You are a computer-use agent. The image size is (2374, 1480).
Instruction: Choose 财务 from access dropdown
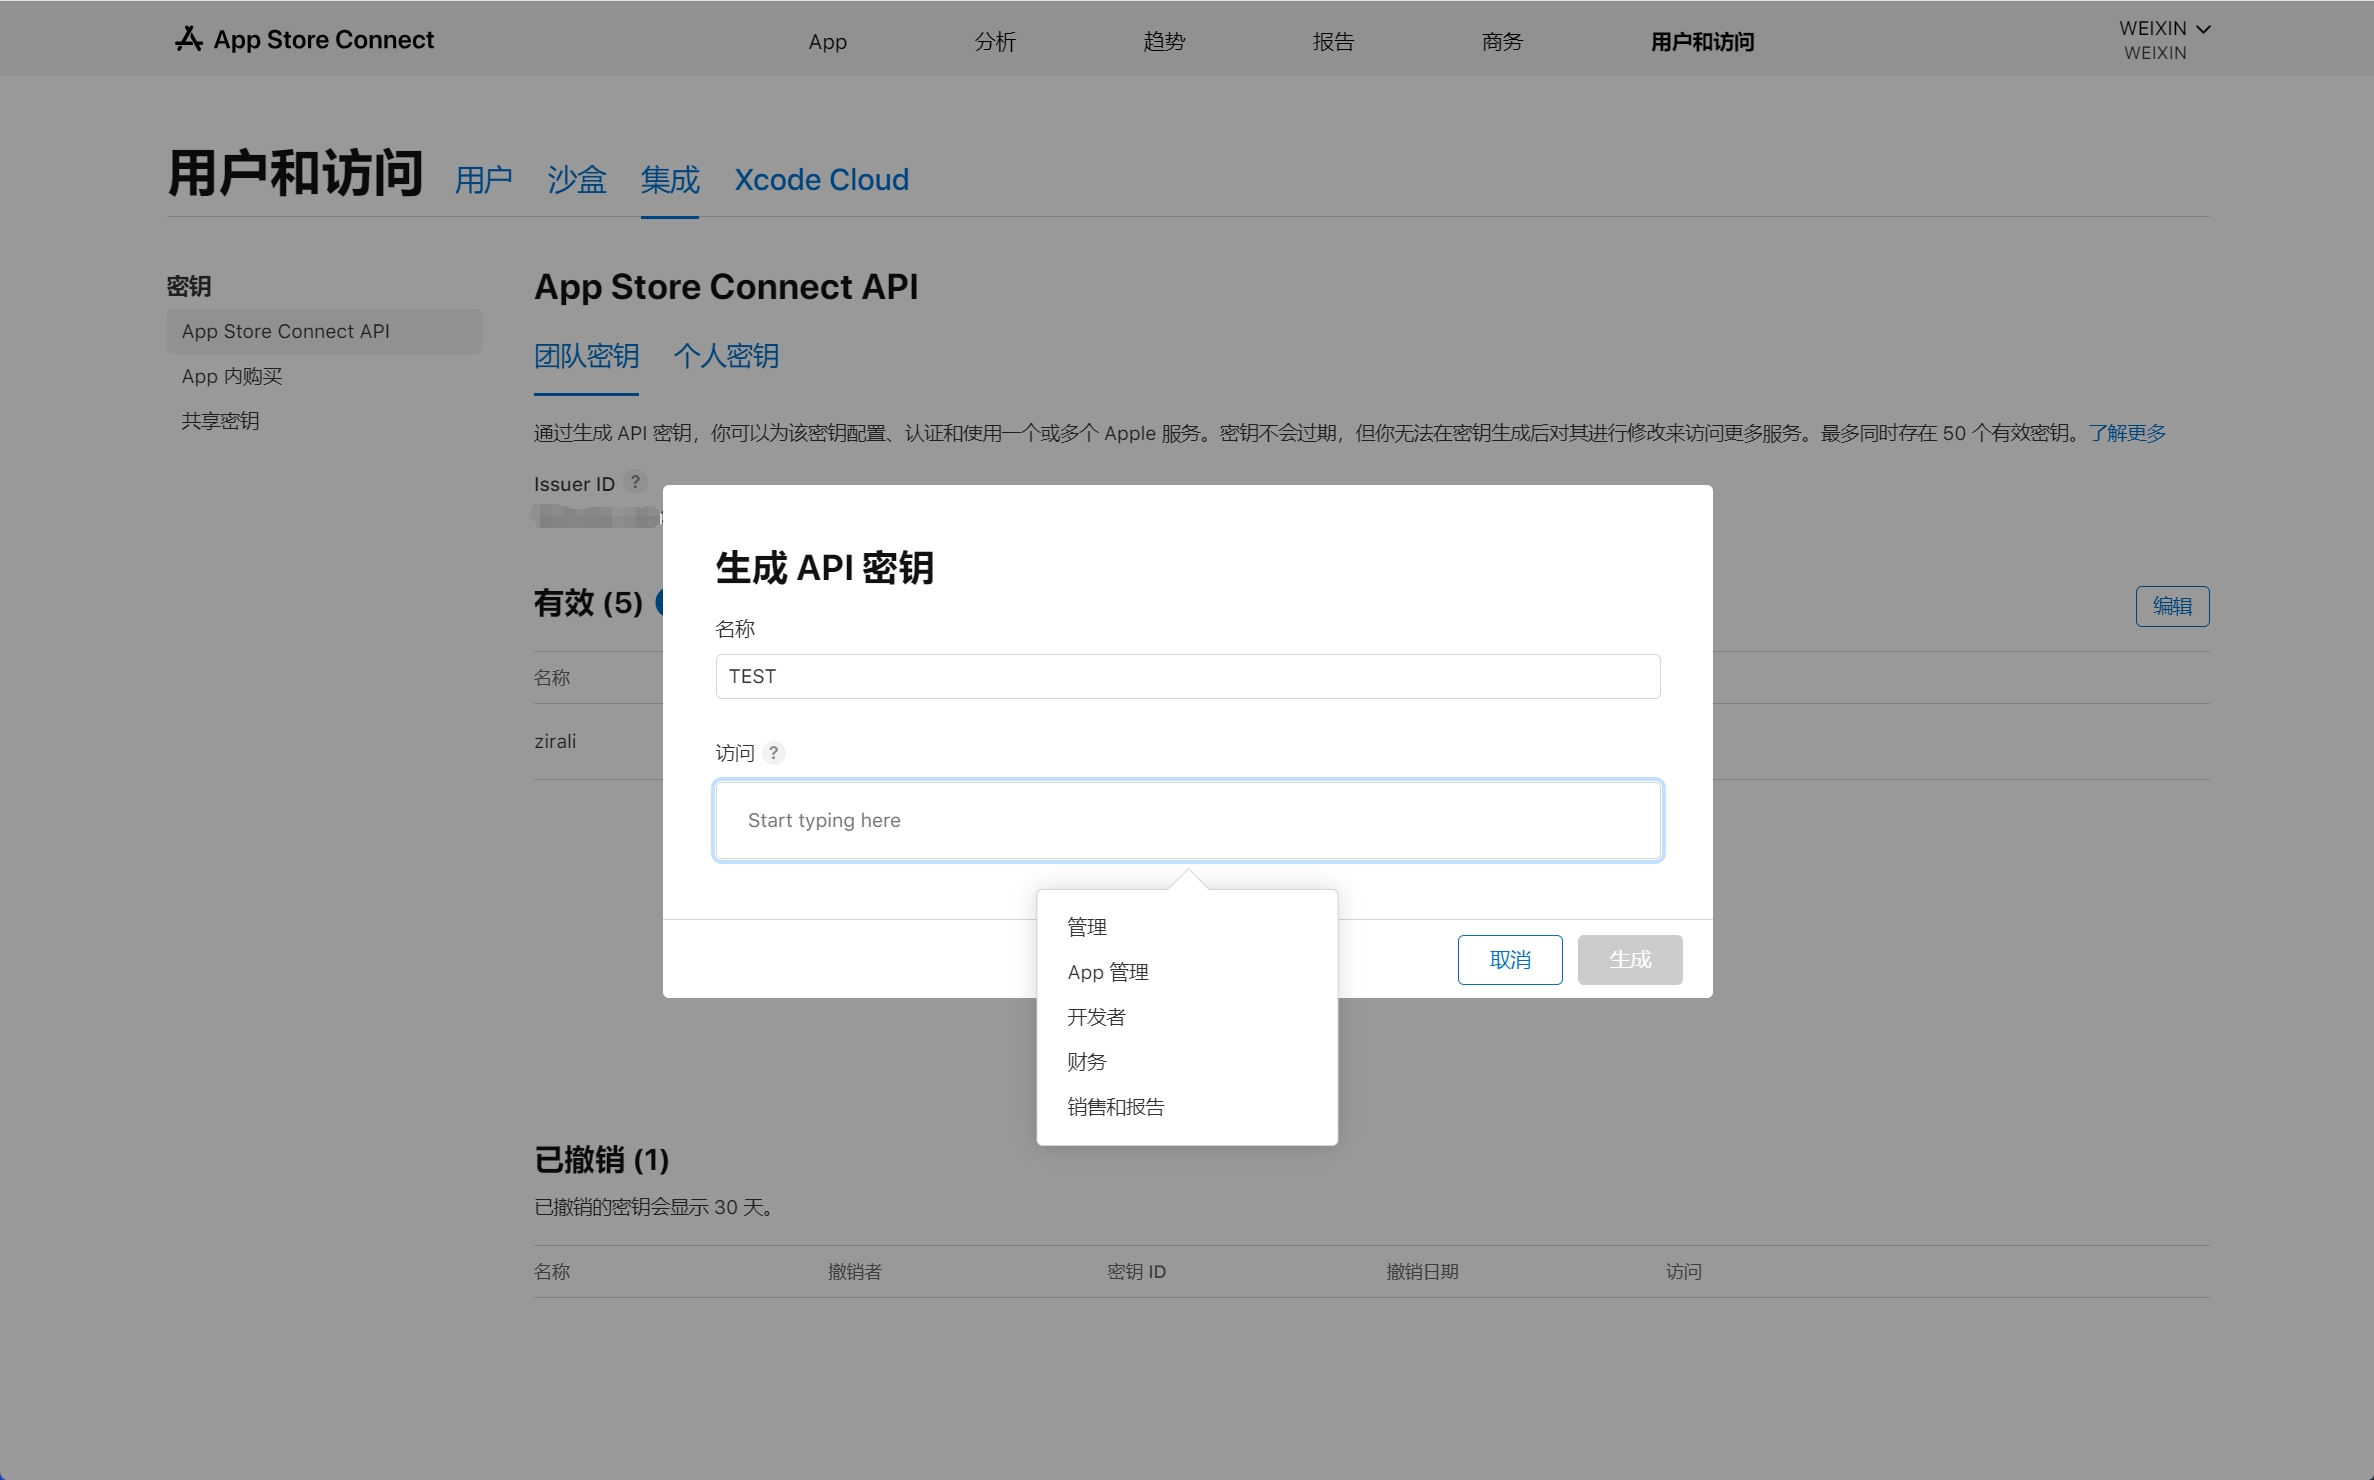point(1087,1062)
